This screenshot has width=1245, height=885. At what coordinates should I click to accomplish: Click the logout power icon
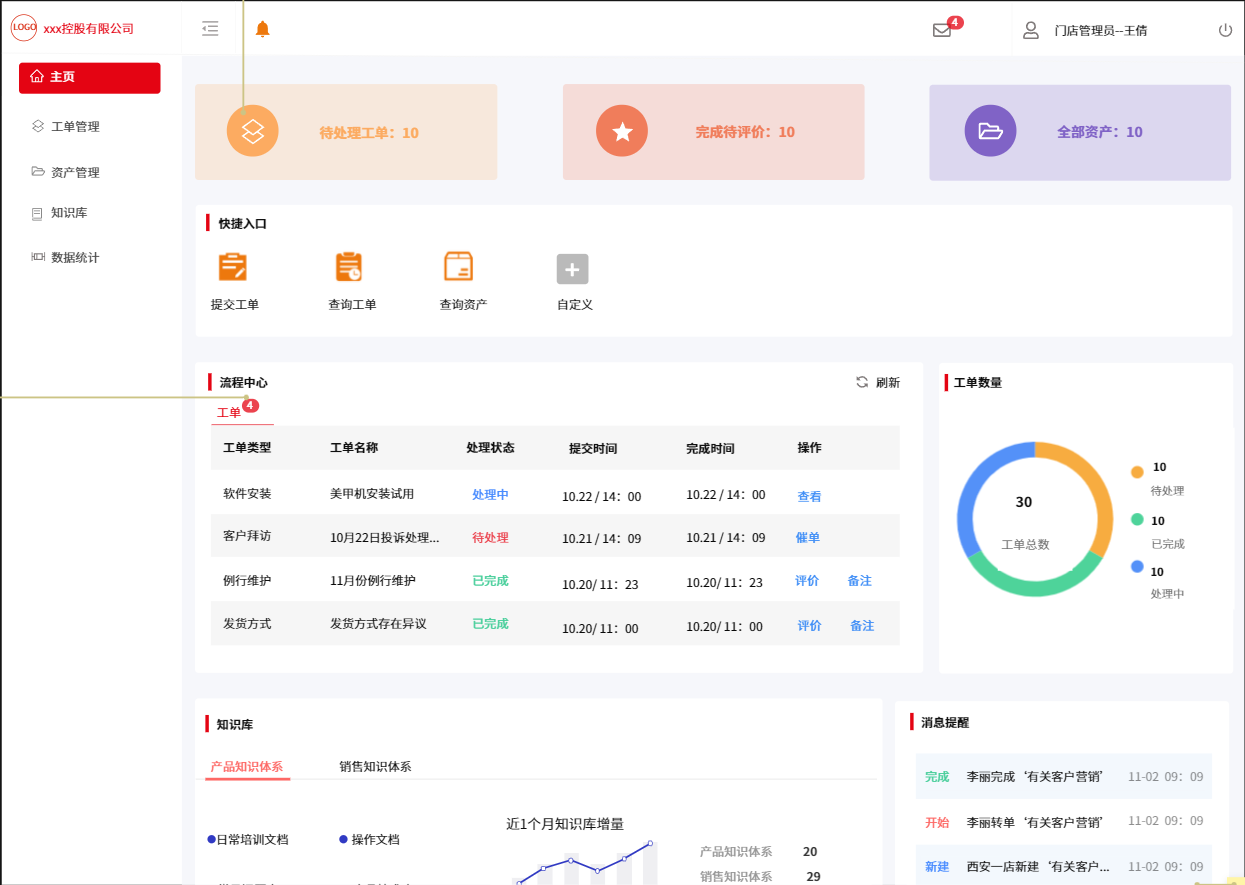1224,29
